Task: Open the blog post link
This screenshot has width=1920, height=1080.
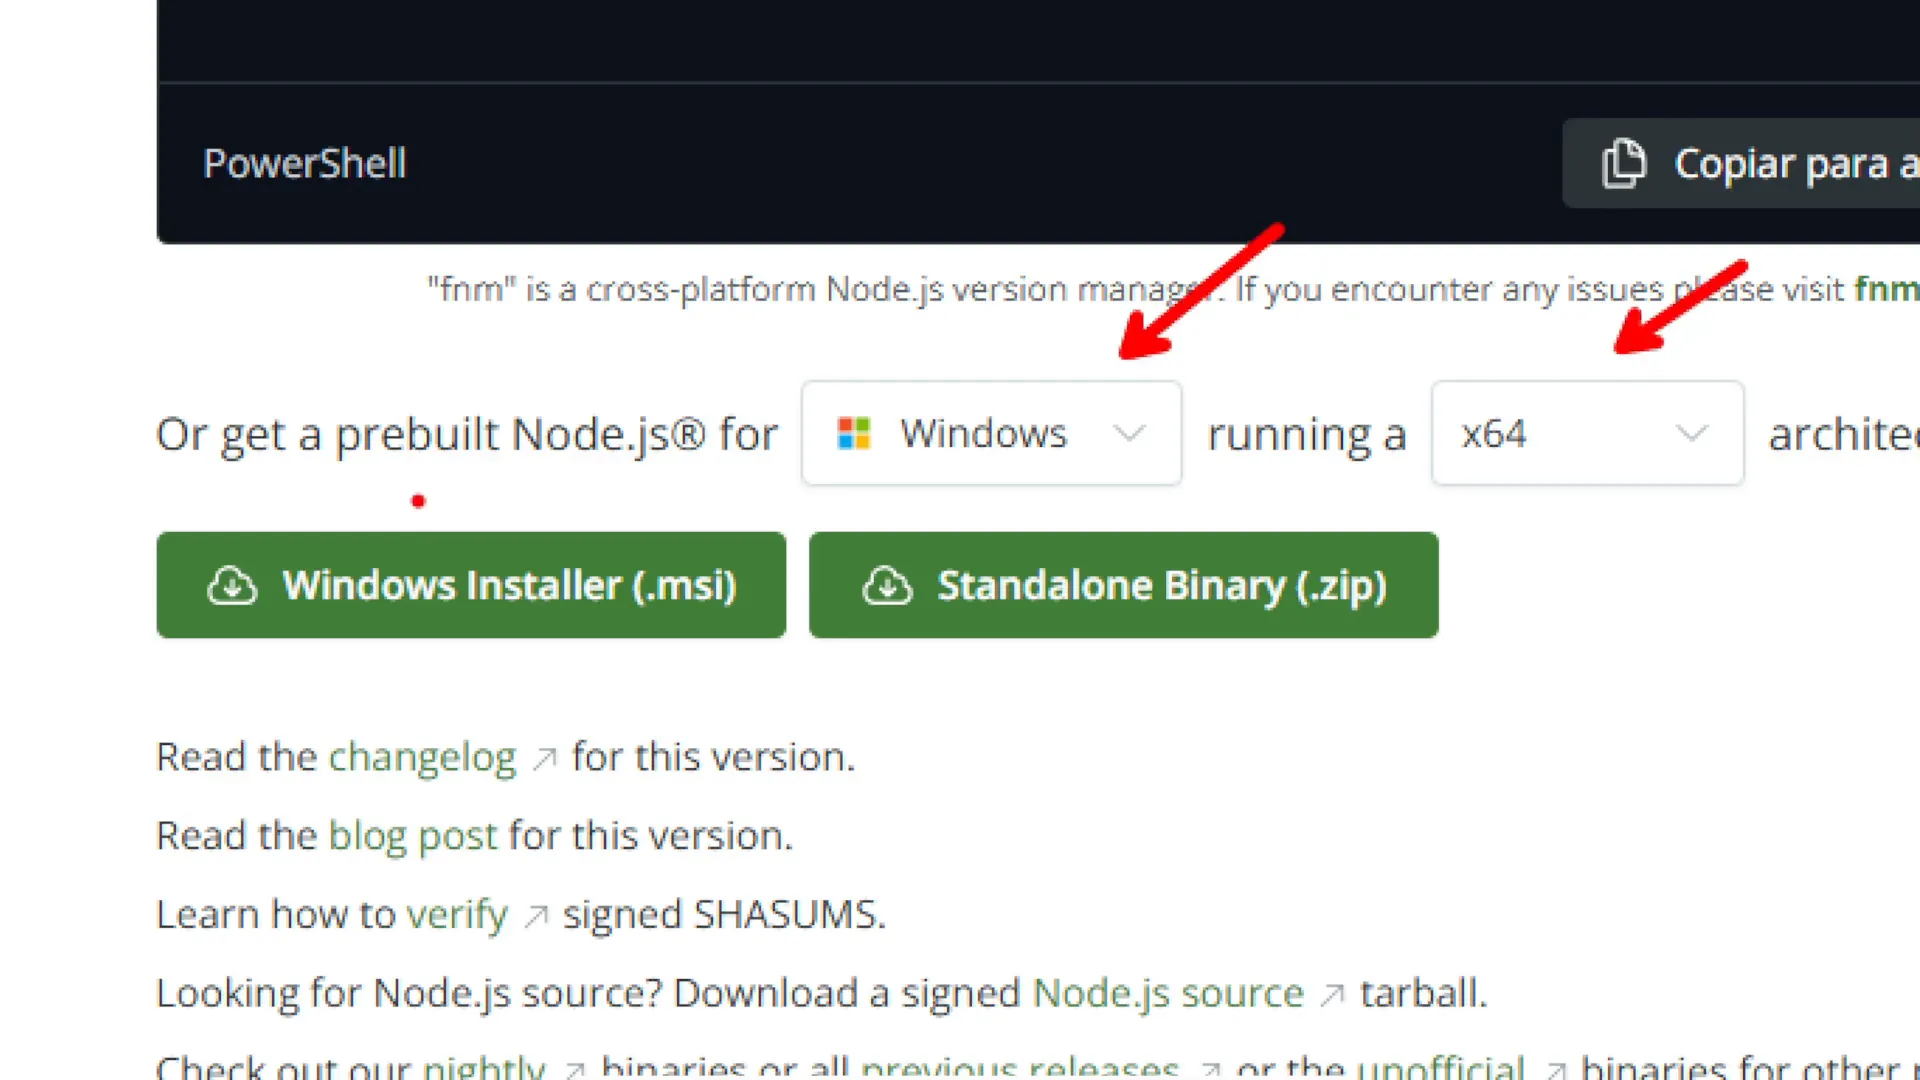Action: (x=412, y=836)
